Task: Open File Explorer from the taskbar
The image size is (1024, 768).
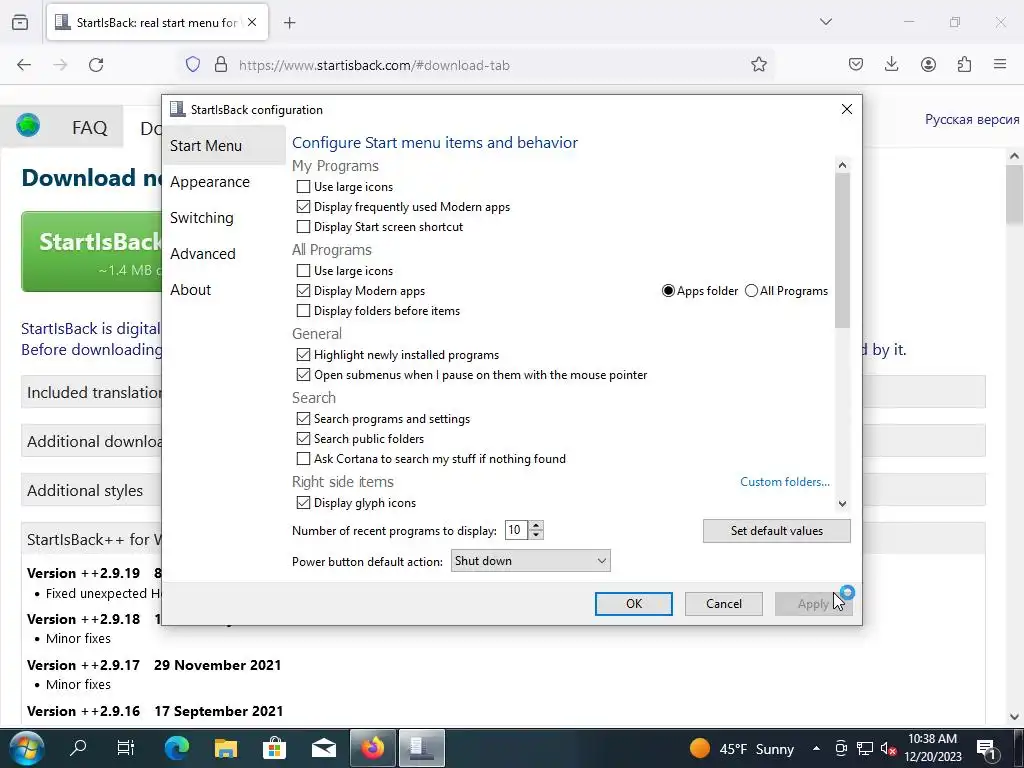Action: [x=226, y=748]
